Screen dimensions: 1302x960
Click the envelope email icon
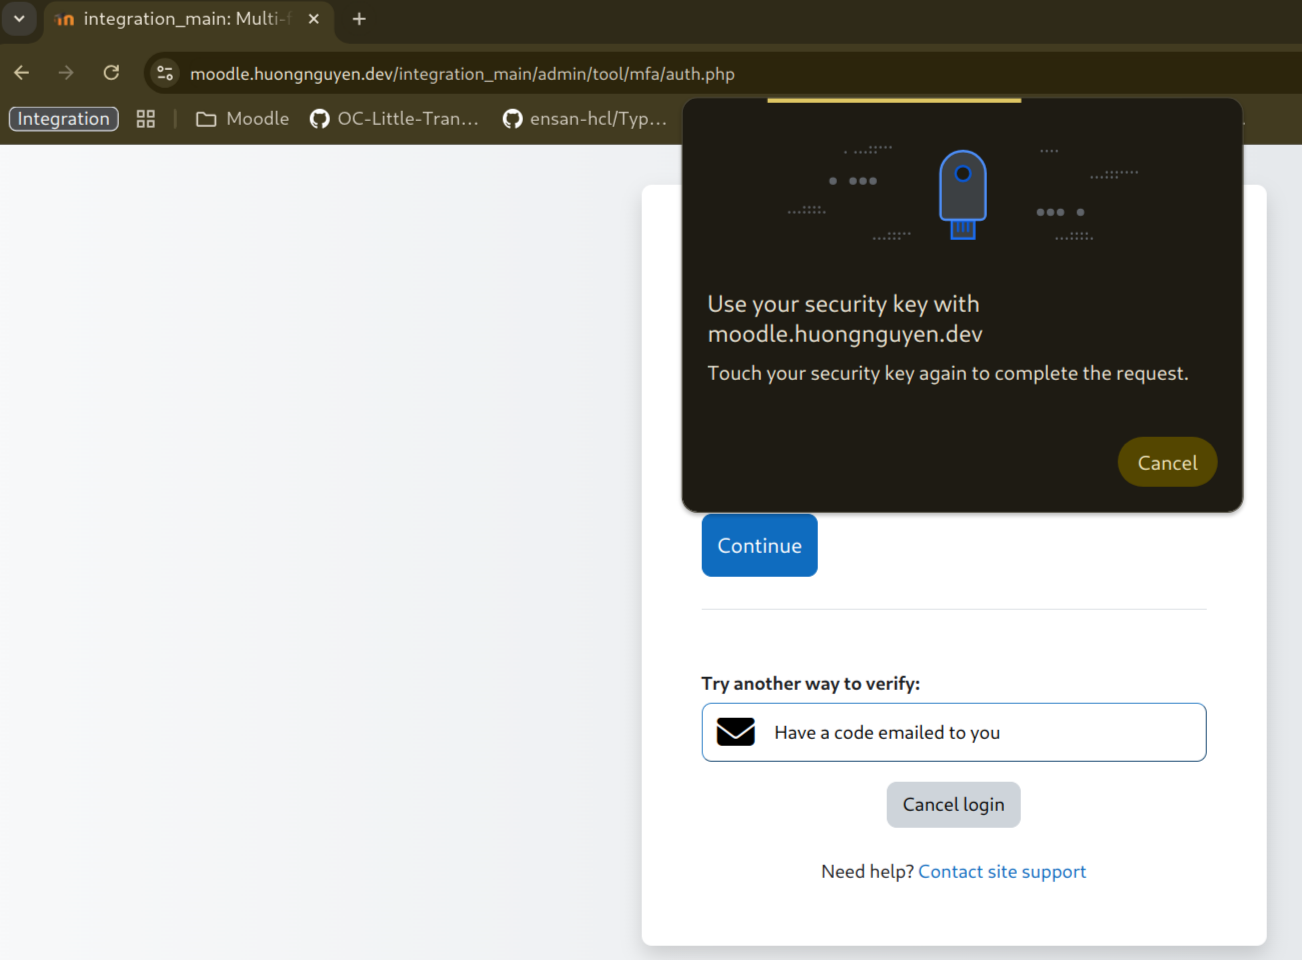click(736, 732)
